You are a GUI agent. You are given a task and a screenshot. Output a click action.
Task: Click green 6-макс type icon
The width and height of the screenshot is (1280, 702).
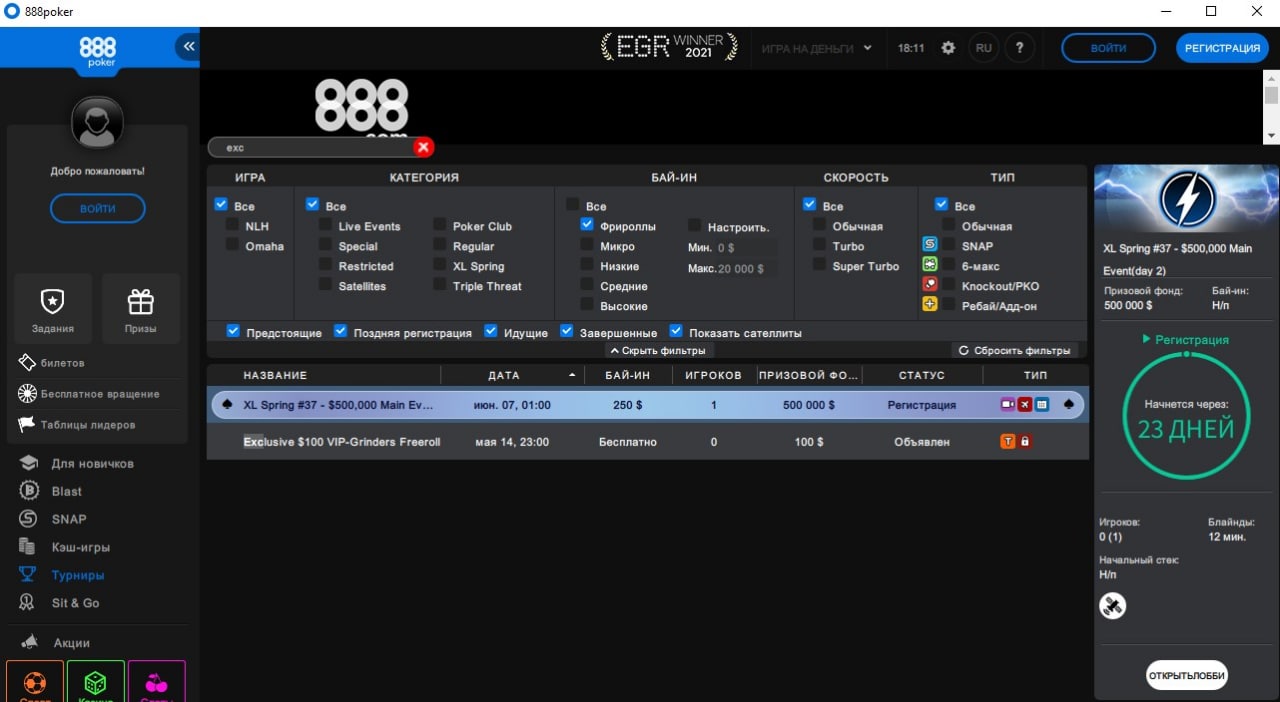pyautogui.click(x=930, y=264)
